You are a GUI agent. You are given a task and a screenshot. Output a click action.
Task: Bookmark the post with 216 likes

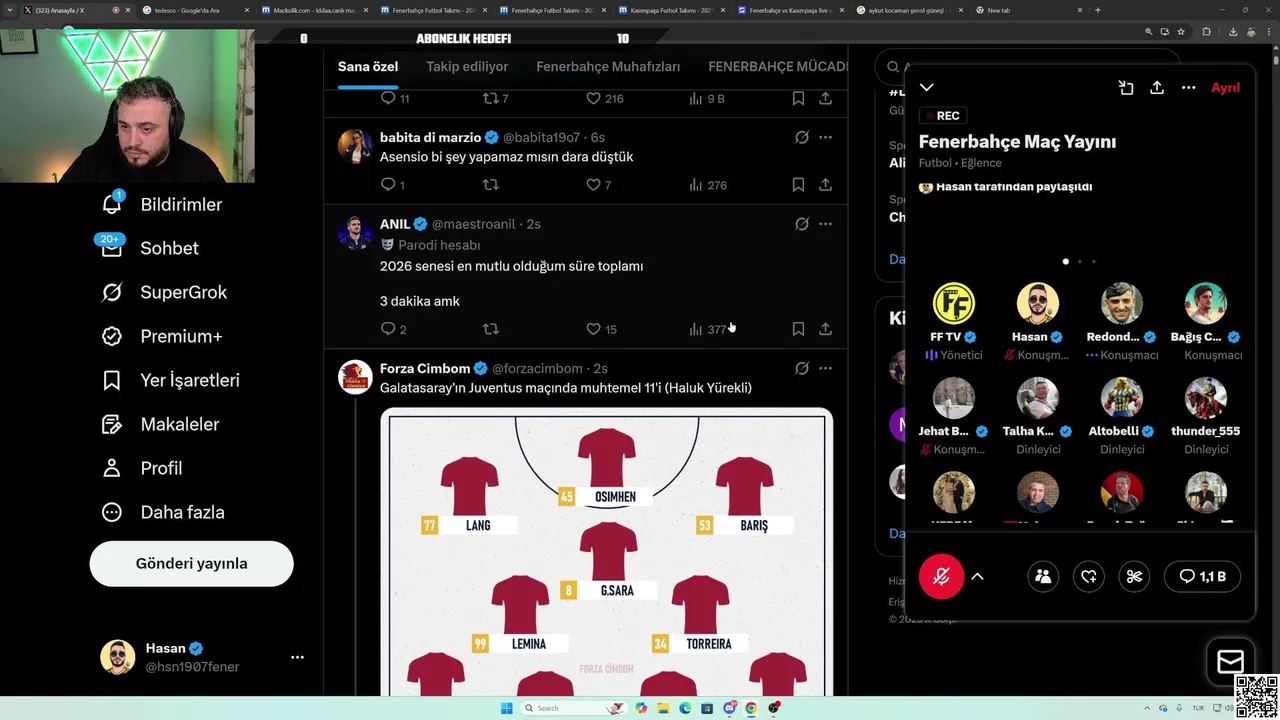798,99
